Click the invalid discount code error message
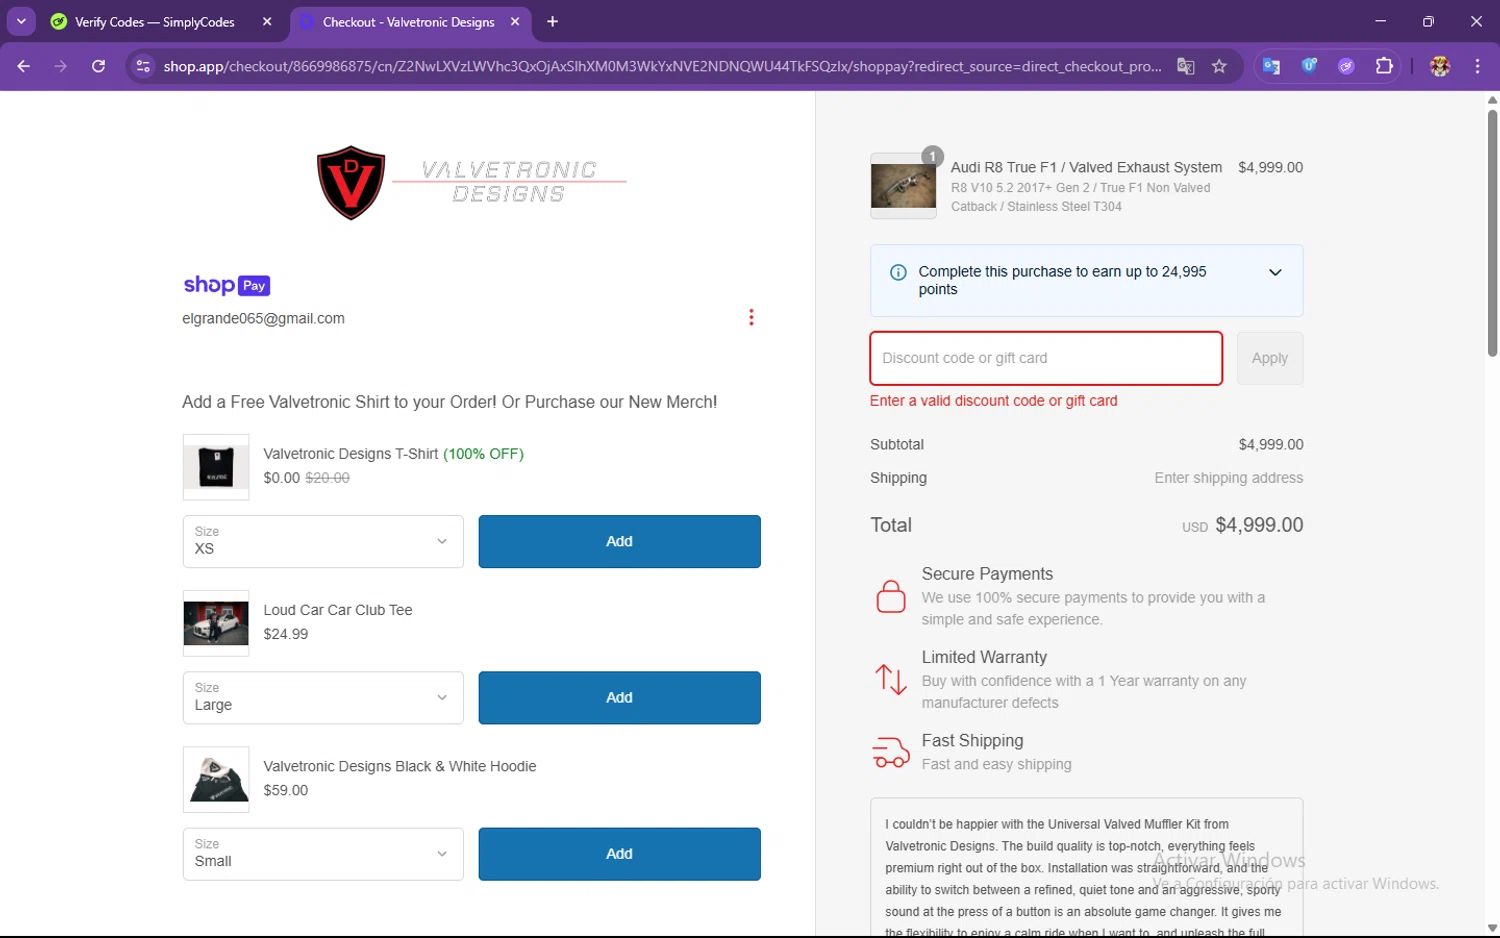This screenshot has width=1500, height=938. pos(994,400)
